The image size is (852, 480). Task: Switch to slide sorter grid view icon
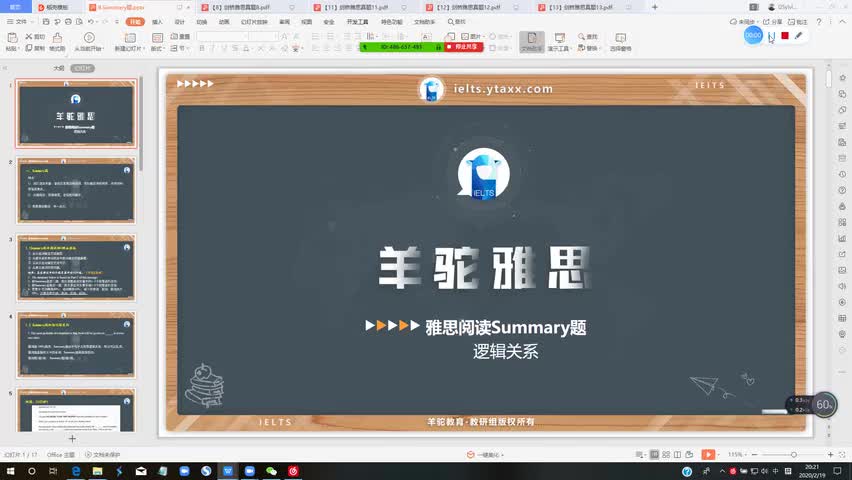(x=666, y=454)
